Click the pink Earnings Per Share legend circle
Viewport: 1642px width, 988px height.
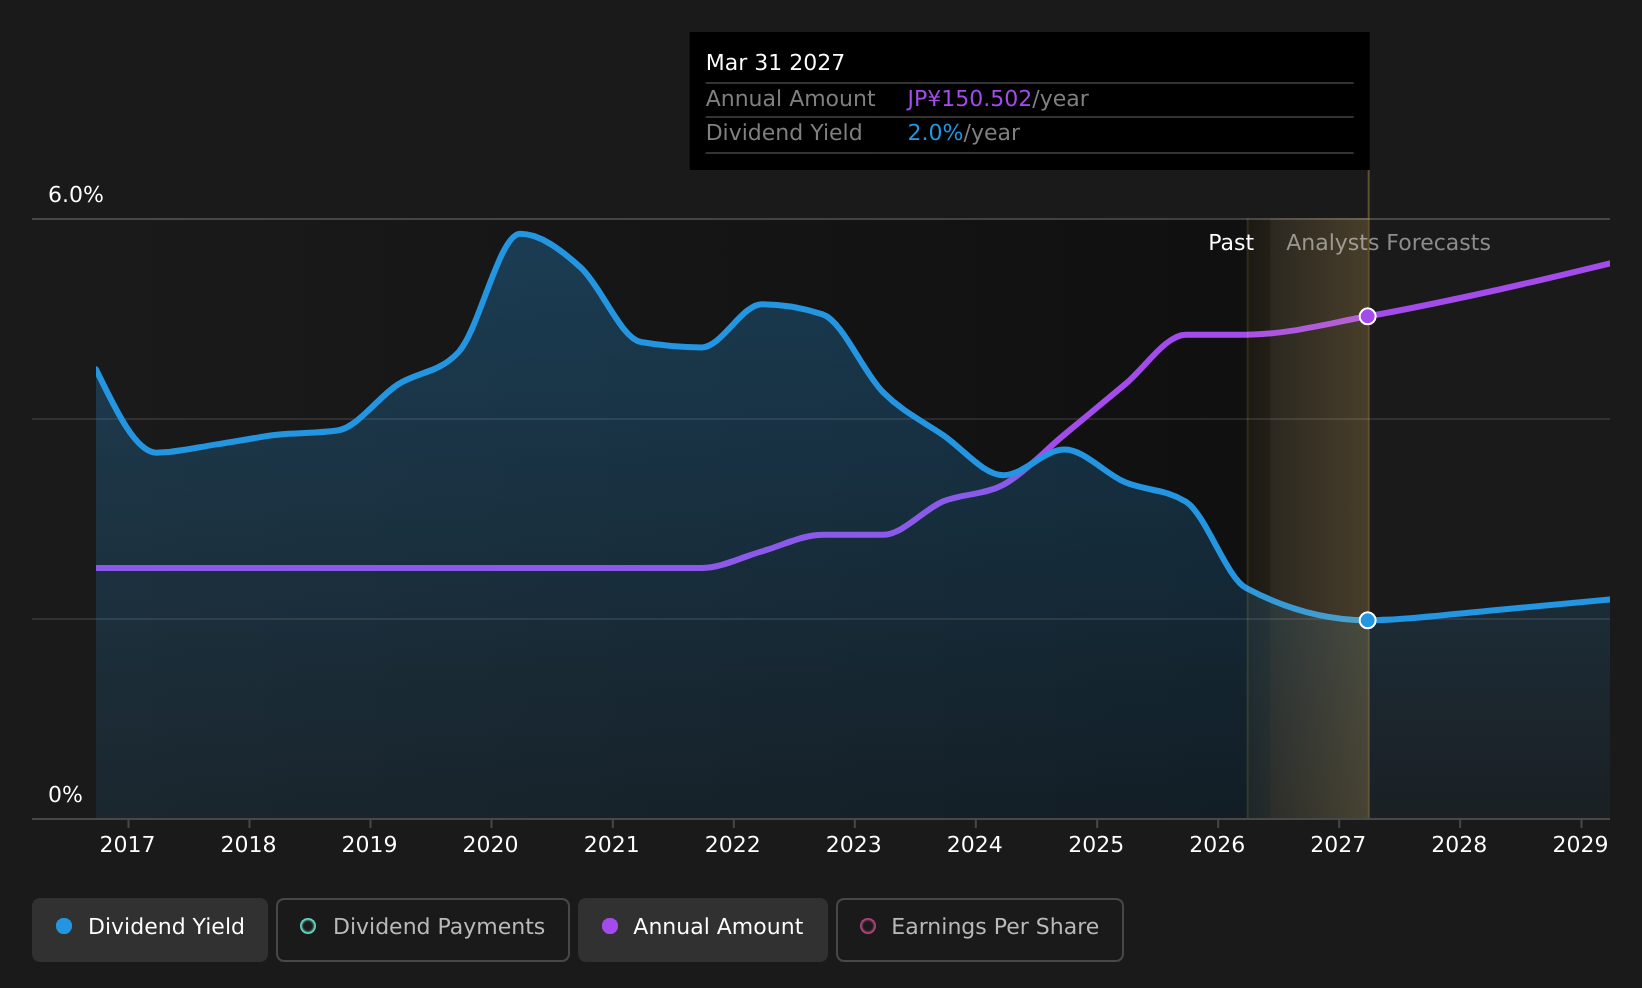tap(868, 926)
